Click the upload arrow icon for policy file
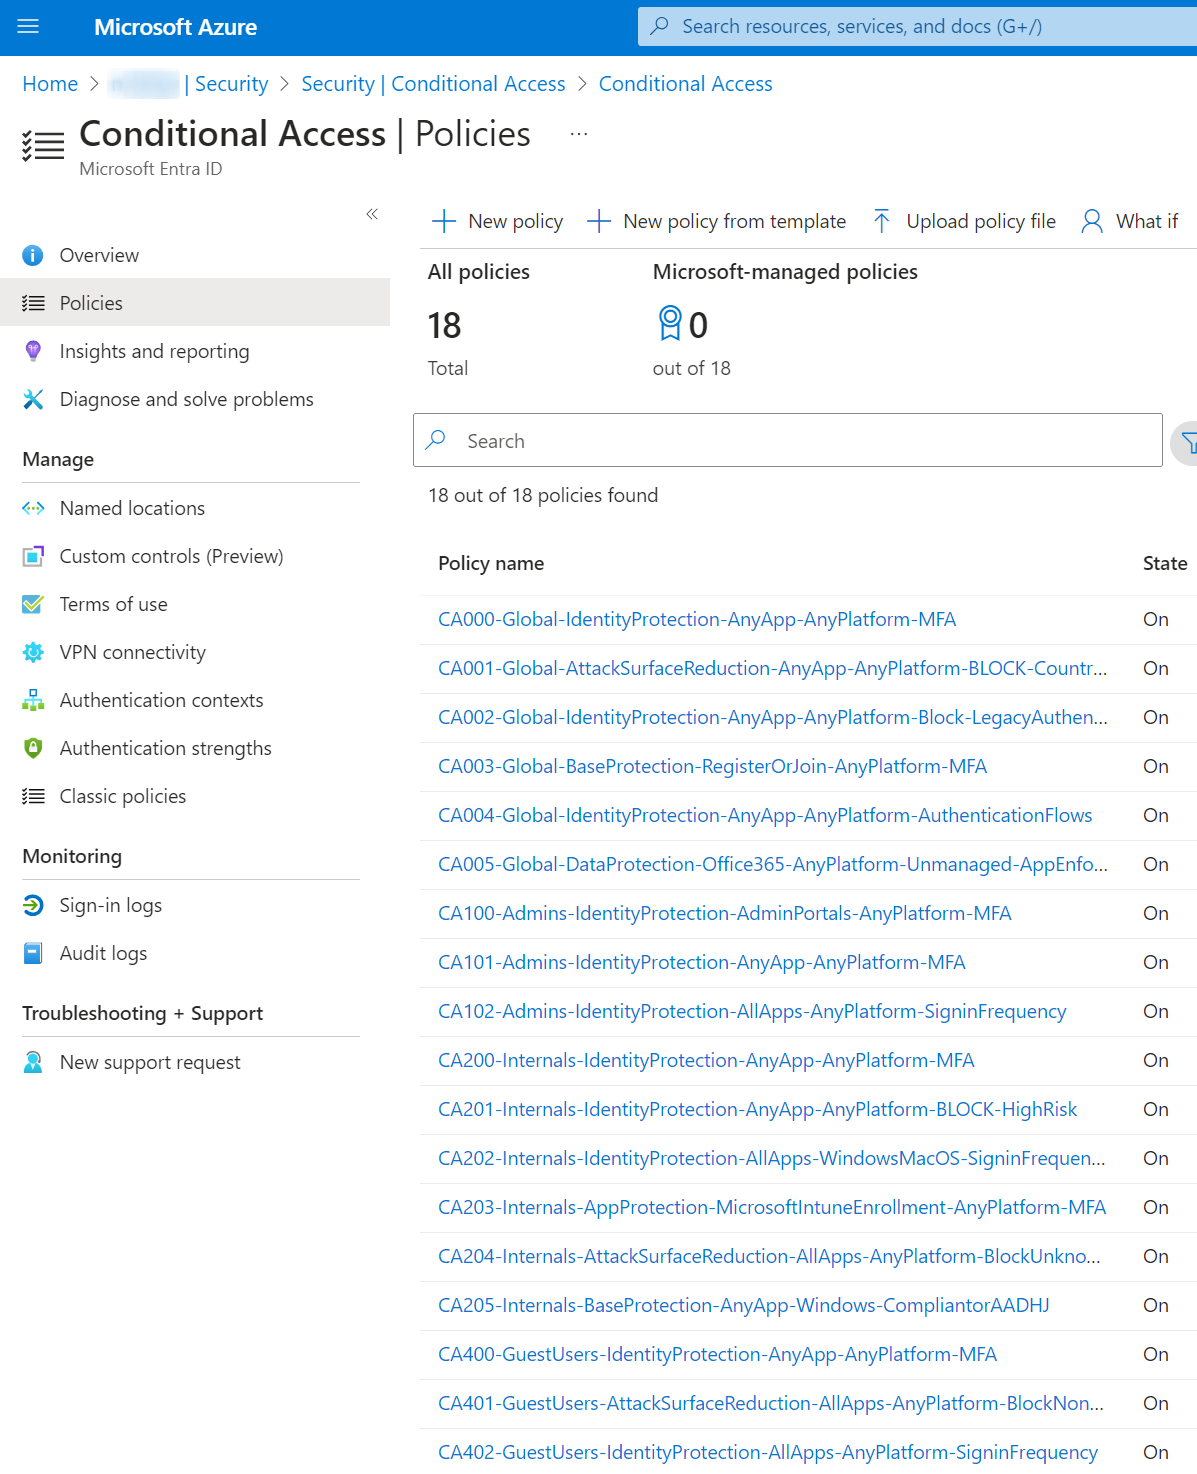The image size is (1197, 1474). coord(881,221)
